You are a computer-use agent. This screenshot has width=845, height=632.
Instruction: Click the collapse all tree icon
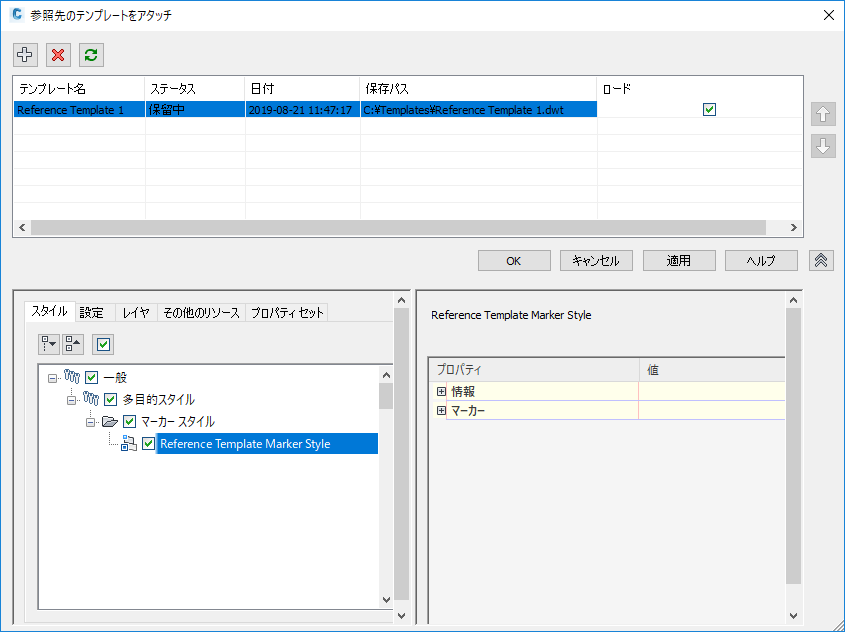(x=73, y=344)
